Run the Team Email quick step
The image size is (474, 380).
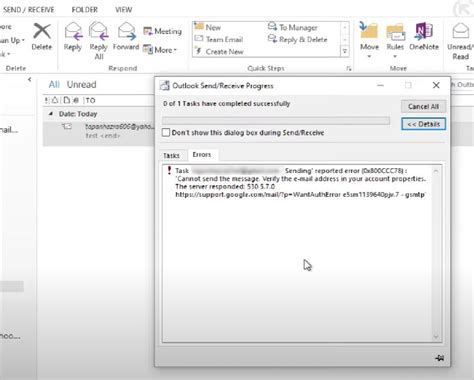[219, 39]
